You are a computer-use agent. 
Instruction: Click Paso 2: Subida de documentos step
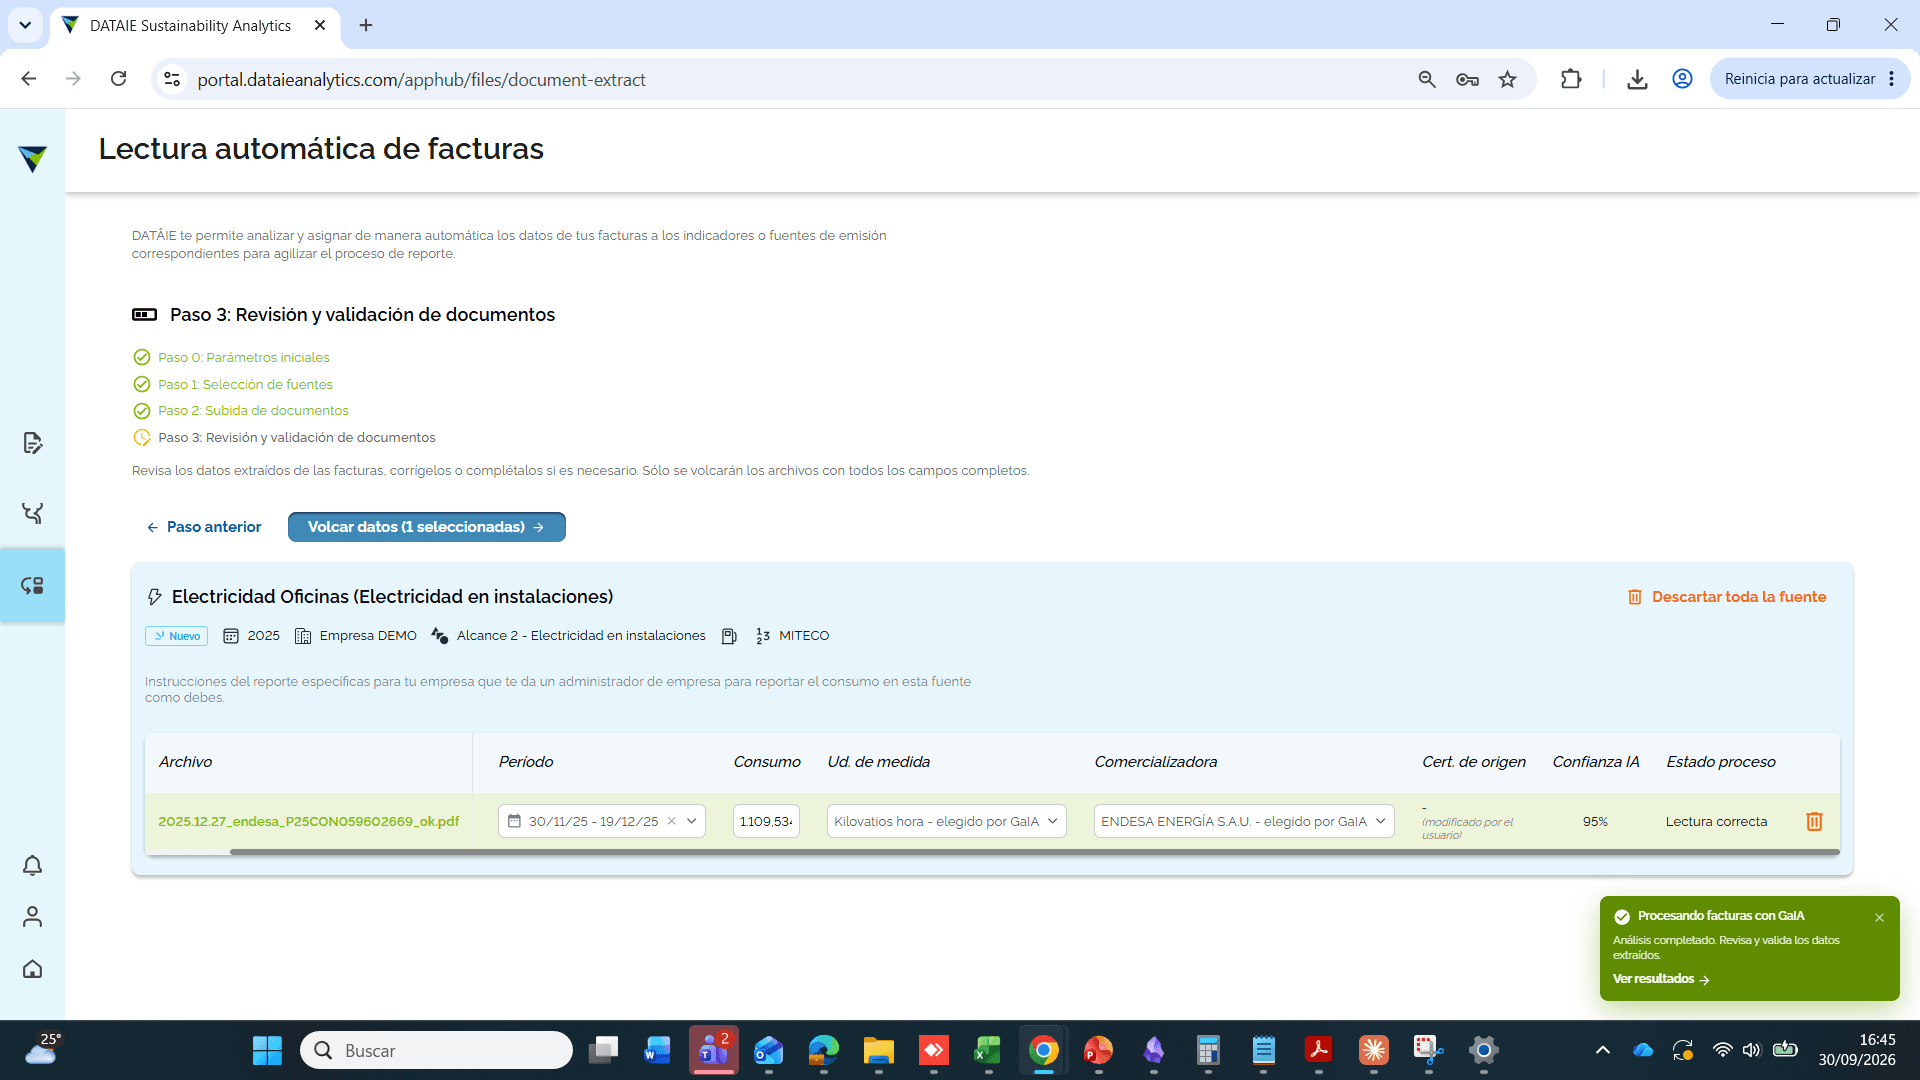tap(253, 411)
